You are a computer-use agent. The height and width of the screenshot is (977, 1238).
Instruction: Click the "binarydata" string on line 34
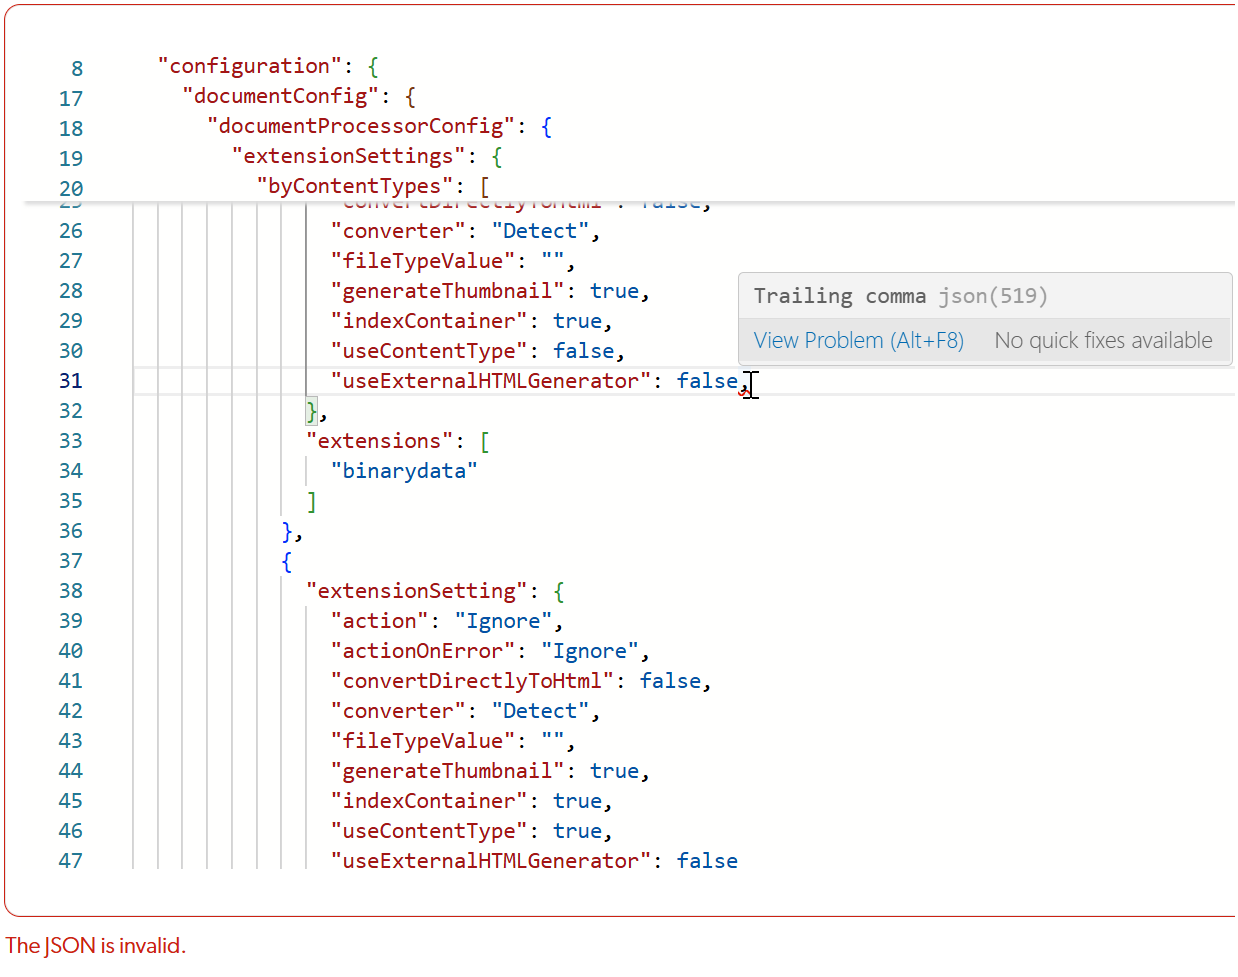(x=405, y=471)
